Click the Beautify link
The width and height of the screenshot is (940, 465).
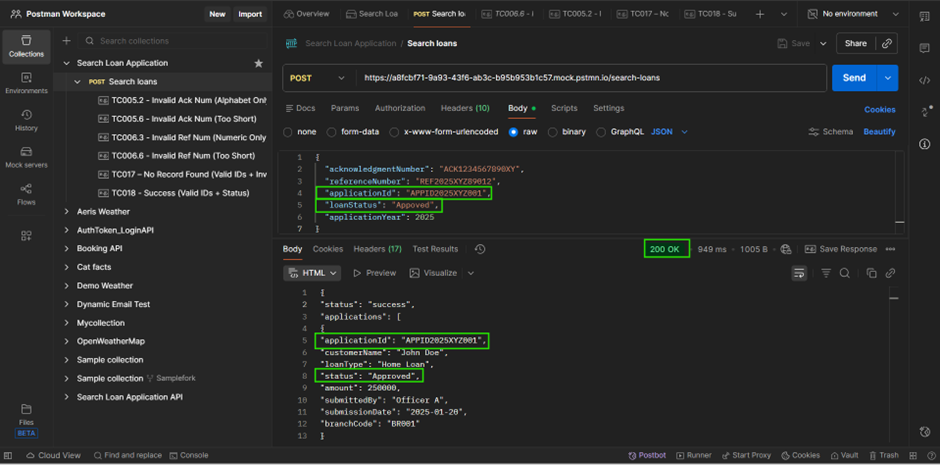[879, 132]
